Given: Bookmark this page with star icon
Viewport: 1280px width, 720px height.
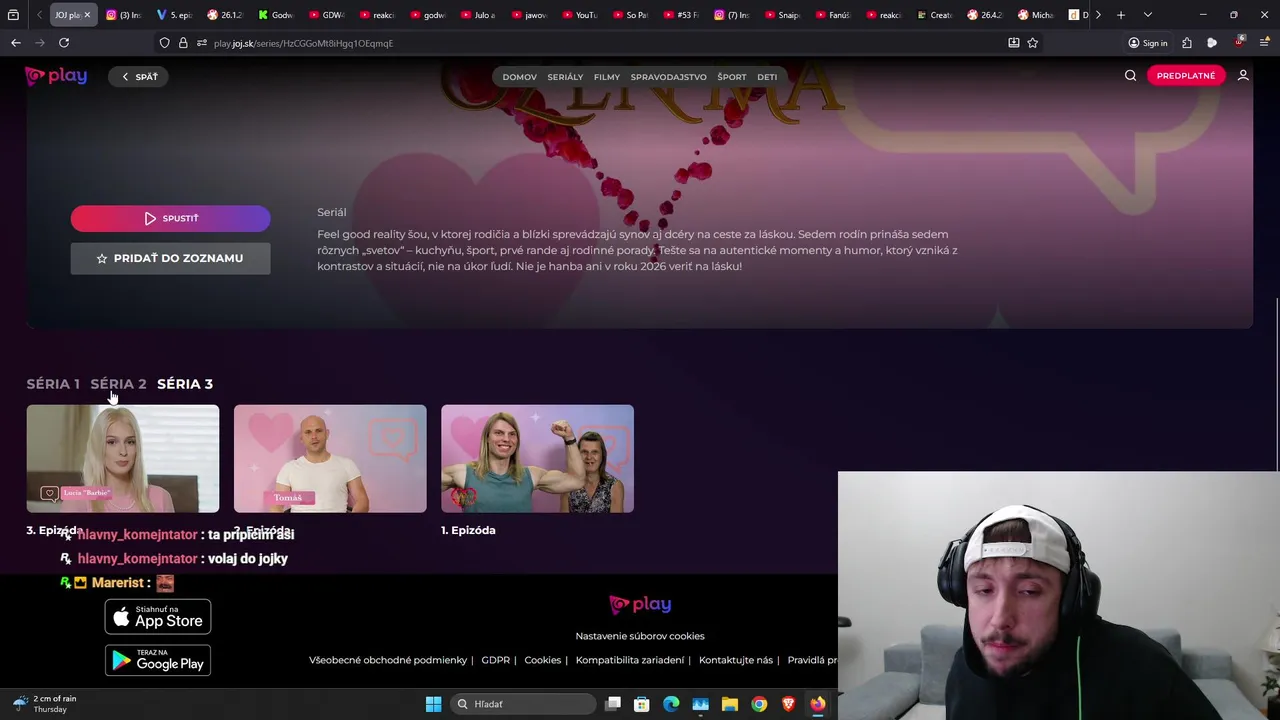Looking at the screenshot, I should pos(1032,43).
